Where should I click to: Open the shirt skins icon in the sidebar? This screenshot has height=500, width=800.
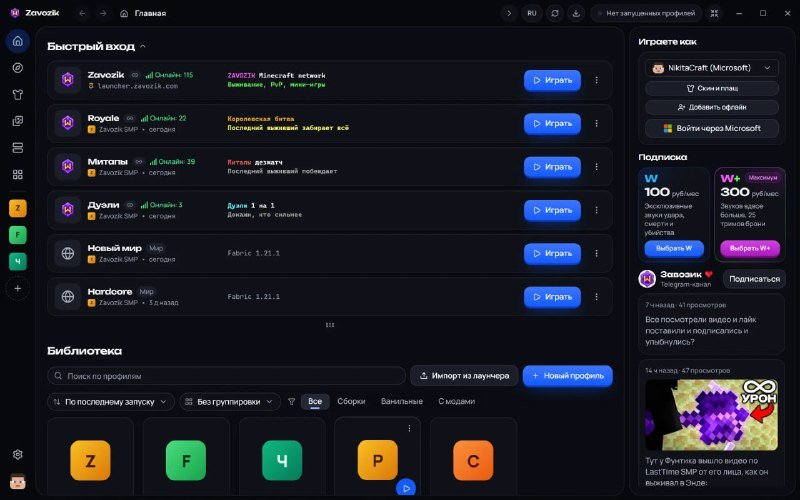18,94
